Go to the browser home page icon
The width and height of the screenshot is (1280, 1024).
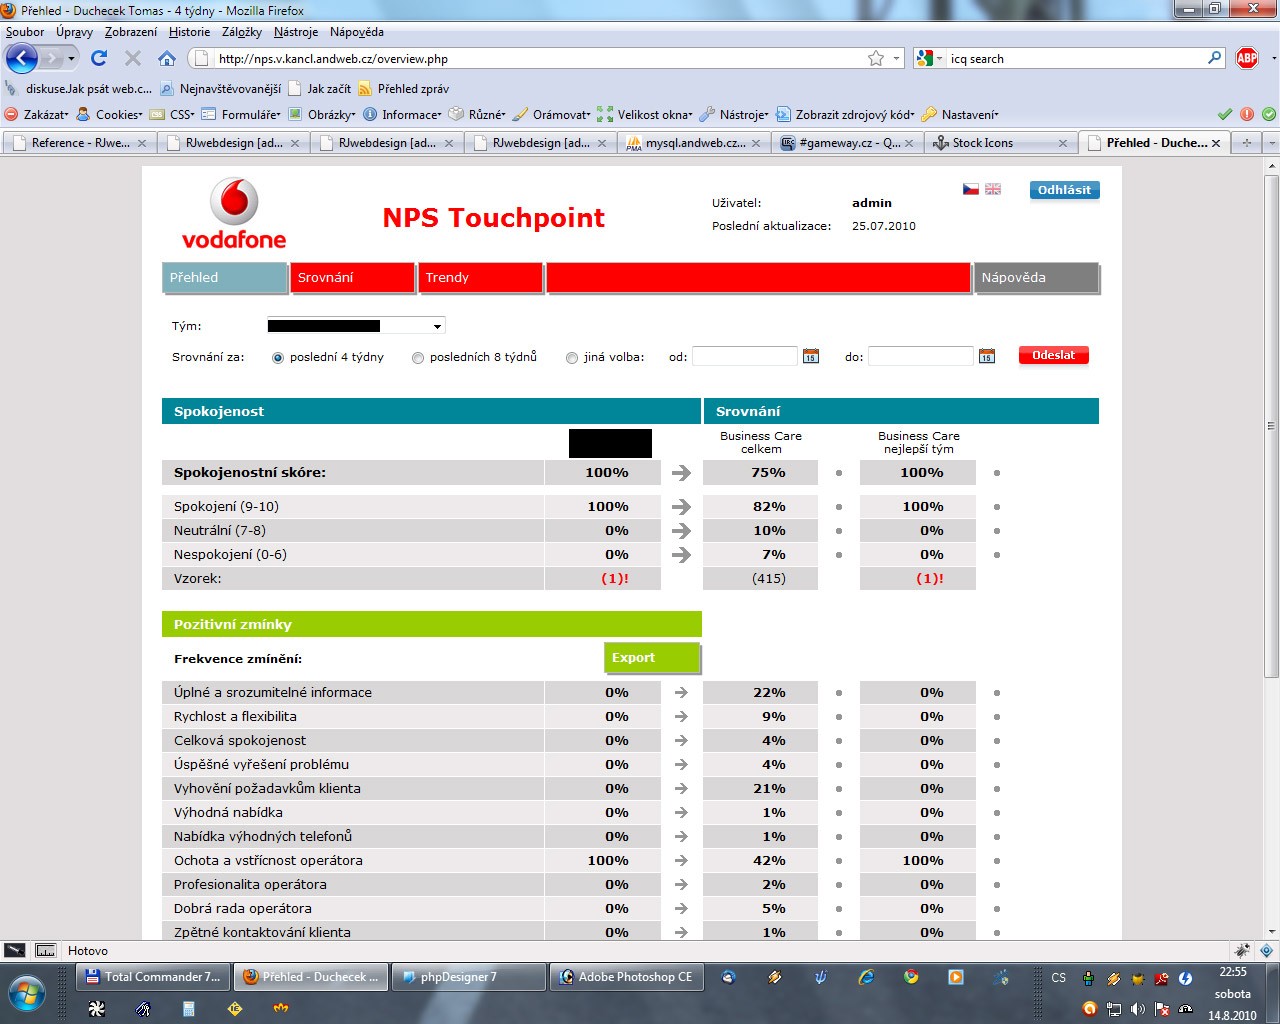(x=167, y=58)
